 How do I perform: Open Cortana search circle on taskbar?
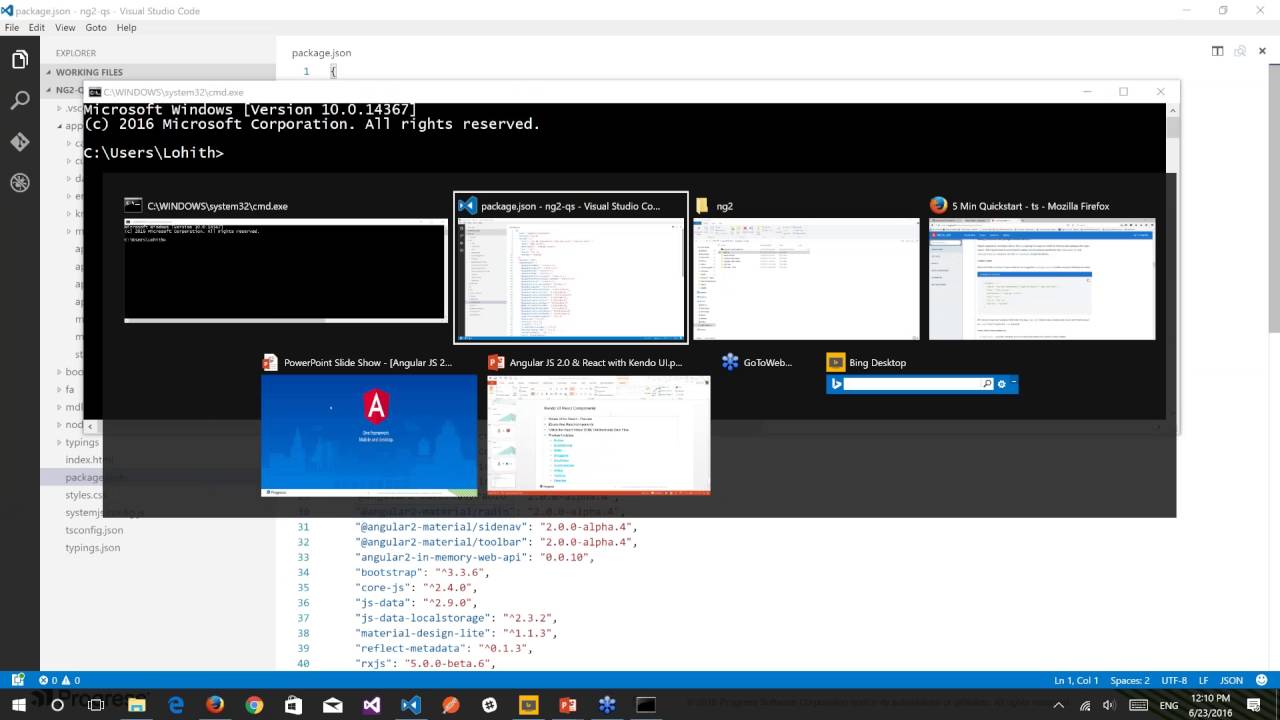[x=57, y=705]
